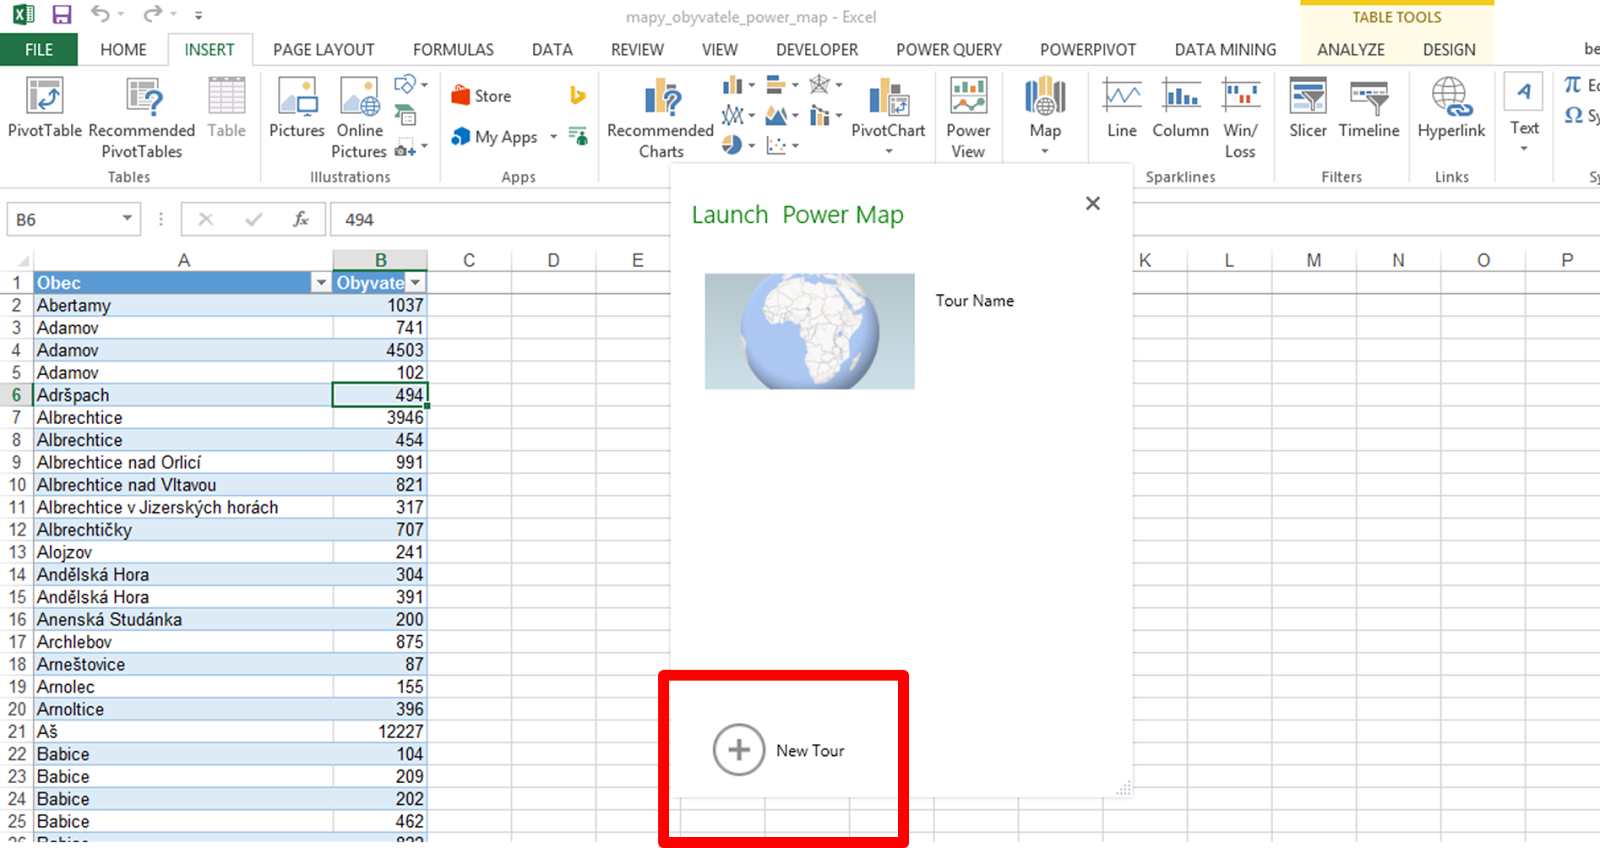Click the Insert Function fx button
The width and height of the screenshot is (1600, 848).
click(x=300, y=219)
